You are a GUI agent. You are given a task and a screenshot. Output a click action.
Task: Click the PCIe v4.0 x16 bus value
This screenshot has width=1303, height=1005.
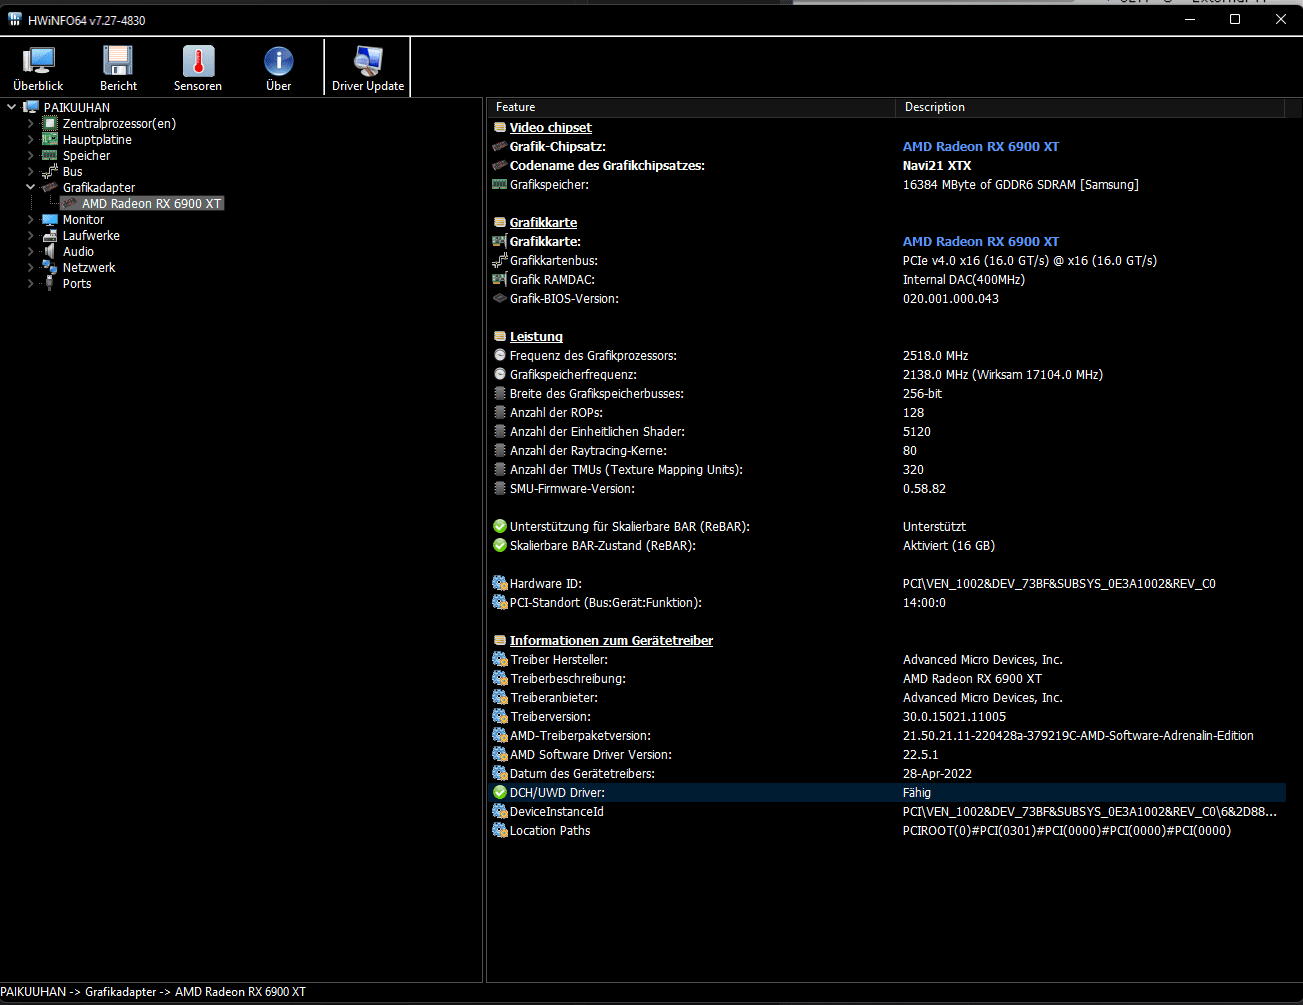1030,260
